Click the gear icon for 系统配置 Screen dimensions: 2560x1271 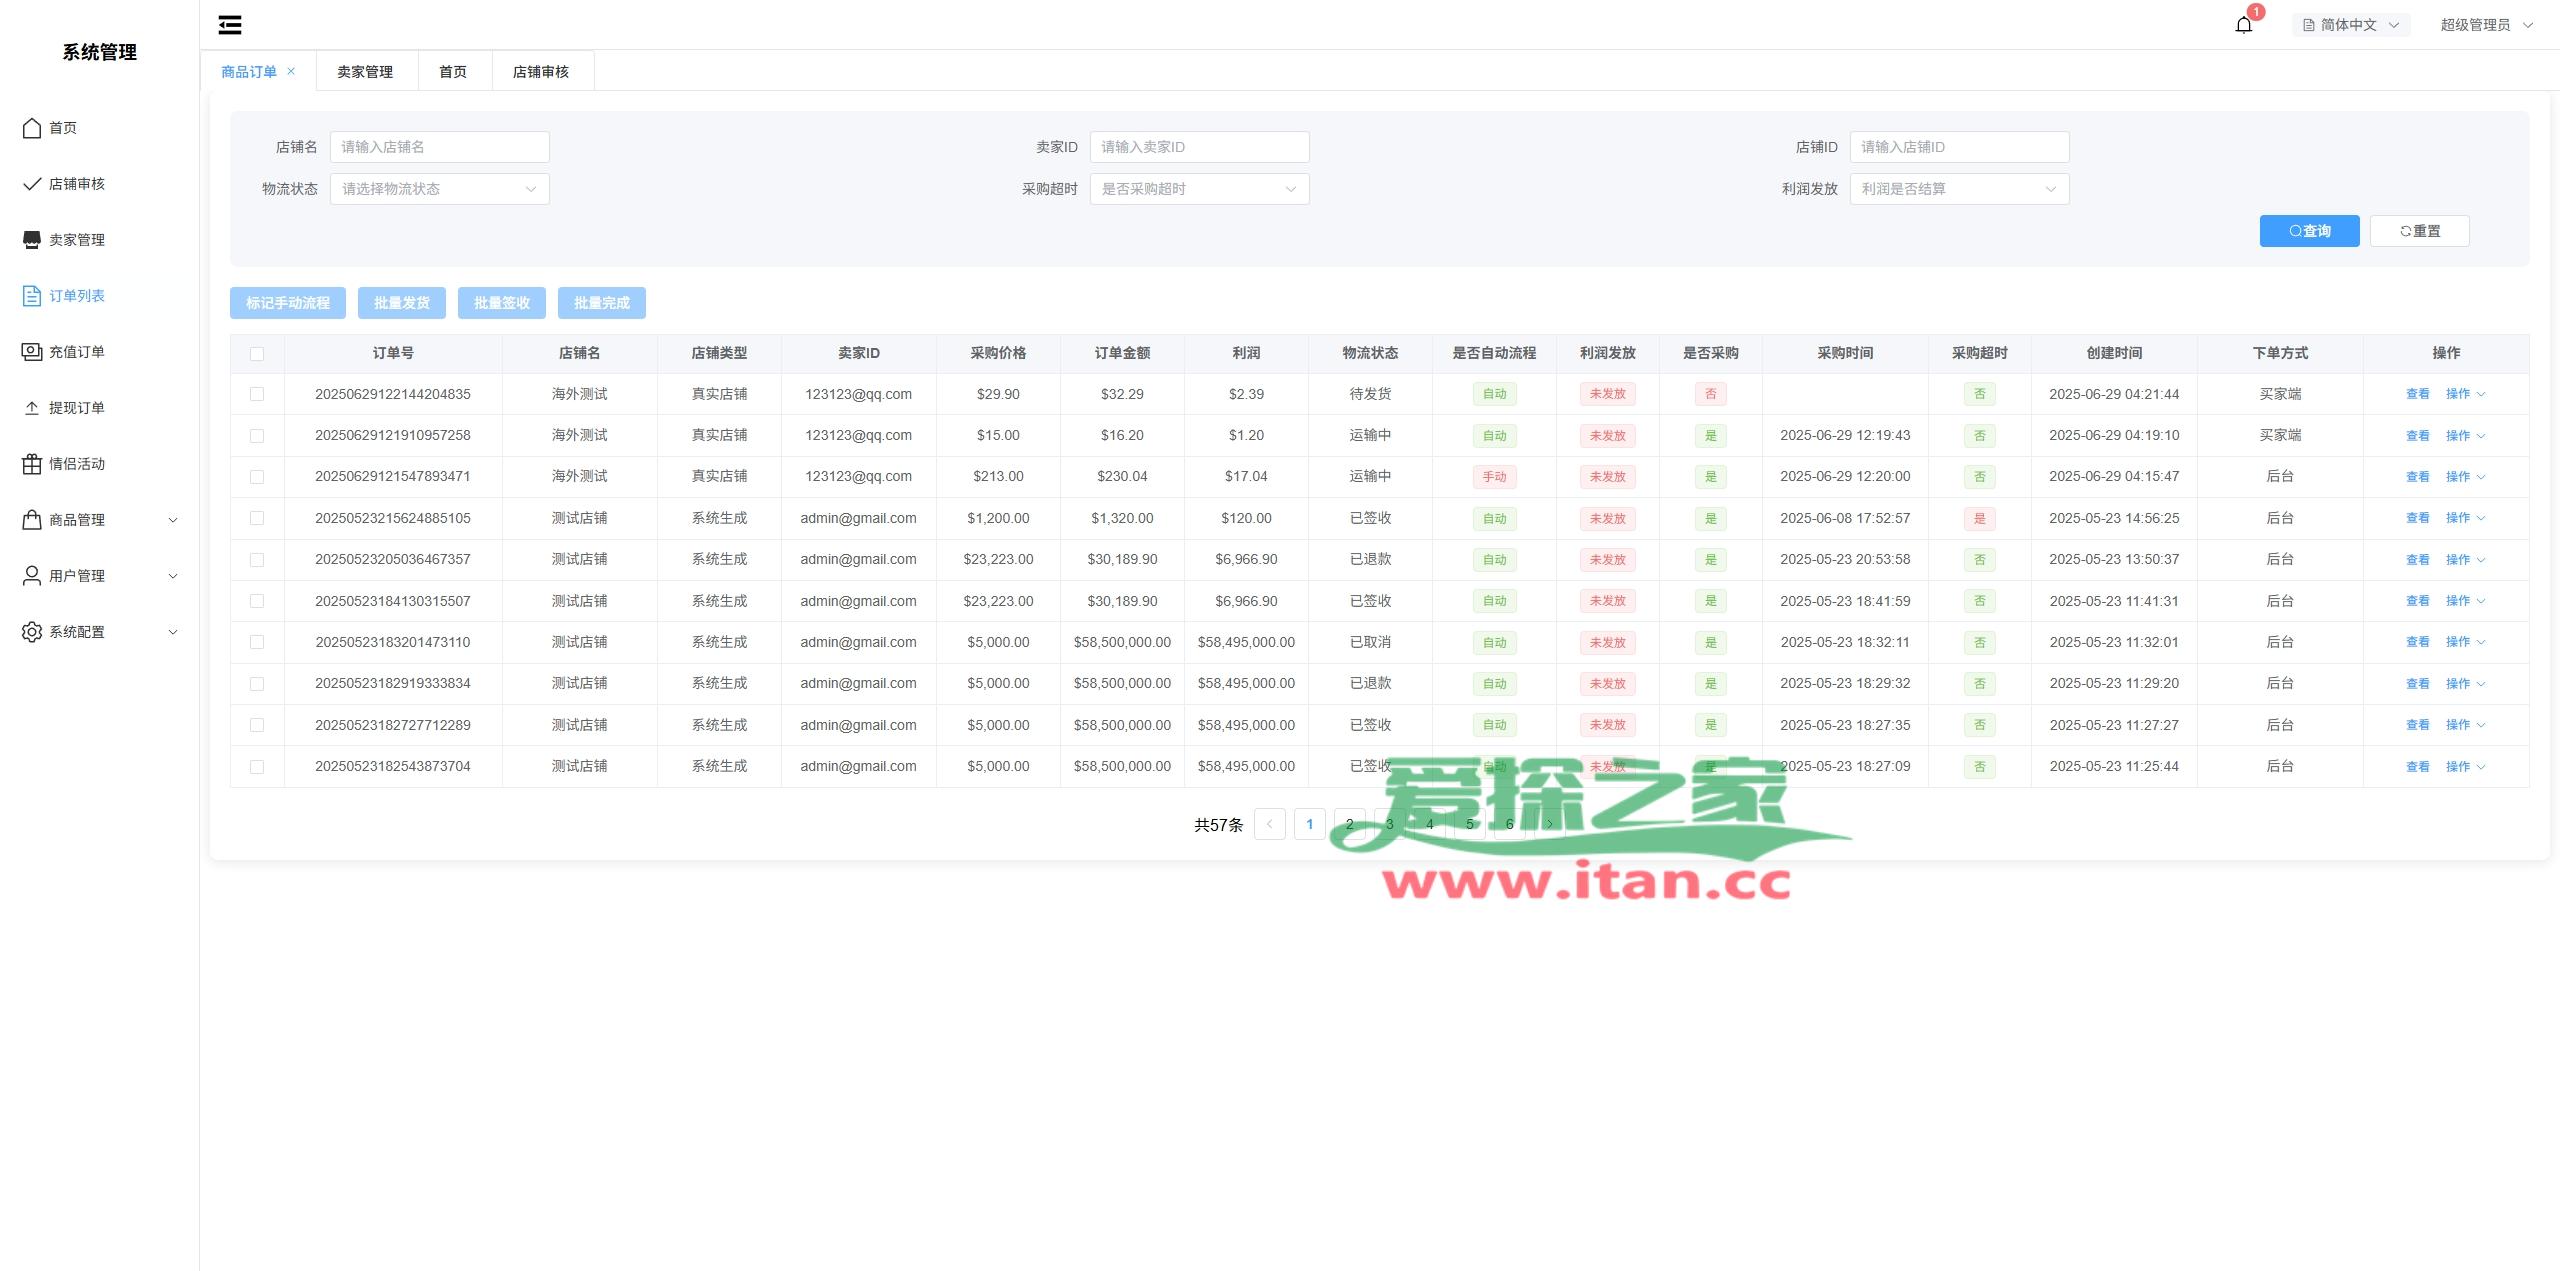(x=32, y=632)
